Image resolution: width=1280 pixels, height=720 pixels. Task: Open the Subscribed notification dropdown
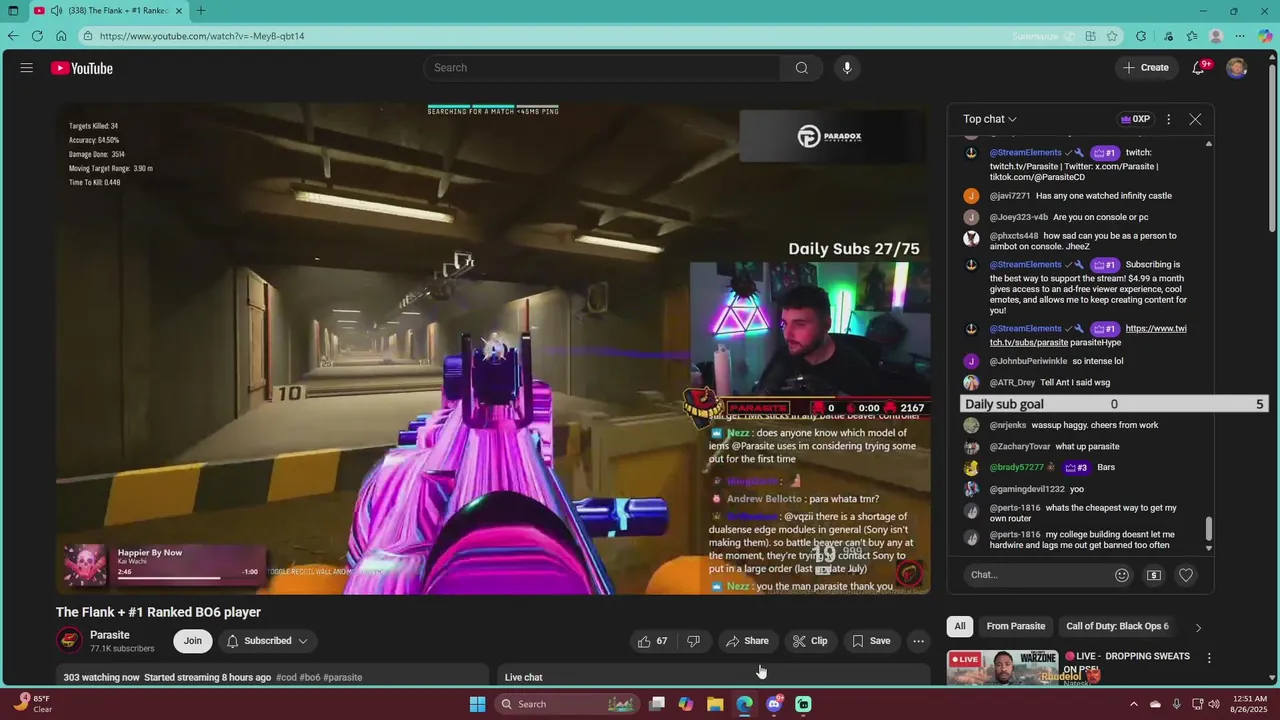tap(267, 641)
